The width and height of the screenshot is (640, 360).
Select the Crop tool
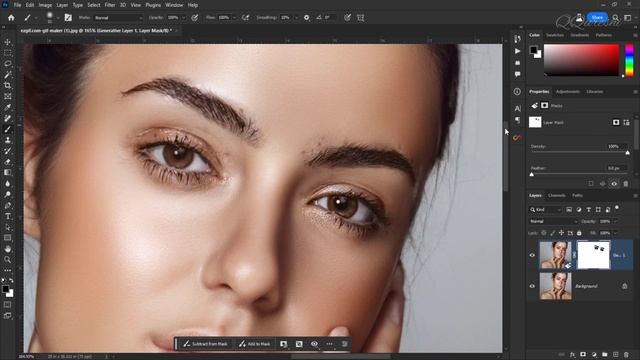pyautogui.click(x=7, y=86)
